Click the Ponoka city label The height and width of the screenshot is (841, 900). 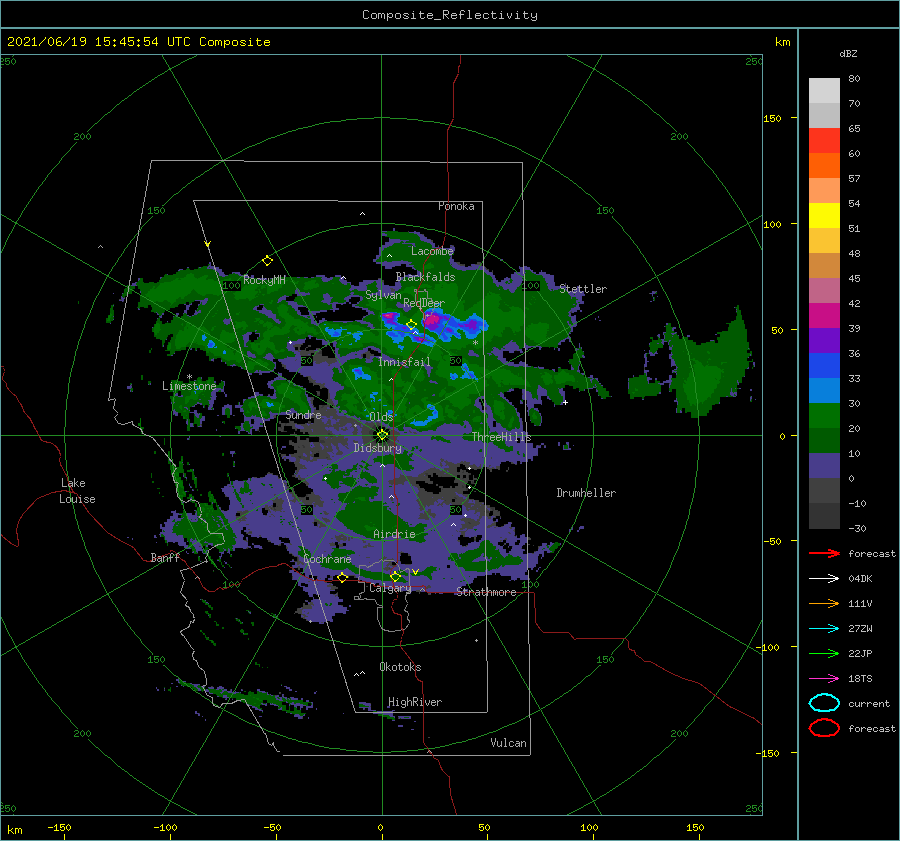point(456,206)
